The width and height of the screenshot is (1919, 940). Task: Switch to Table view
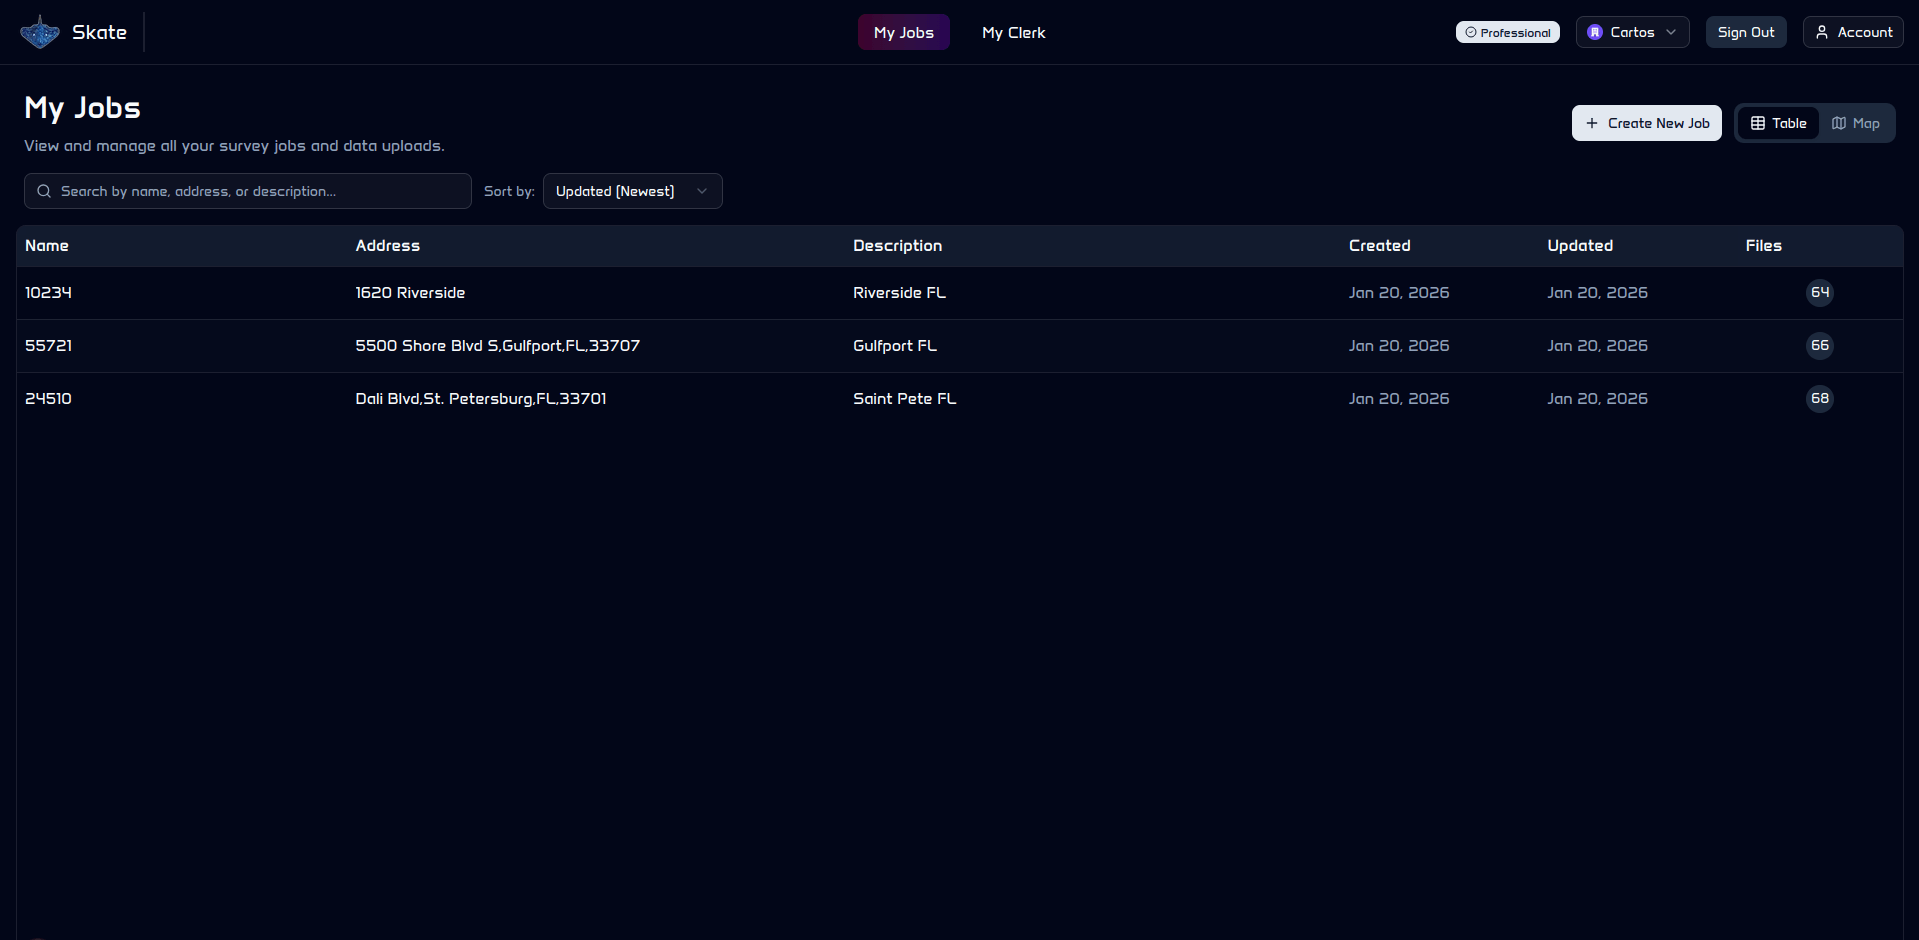[1778, 123]
